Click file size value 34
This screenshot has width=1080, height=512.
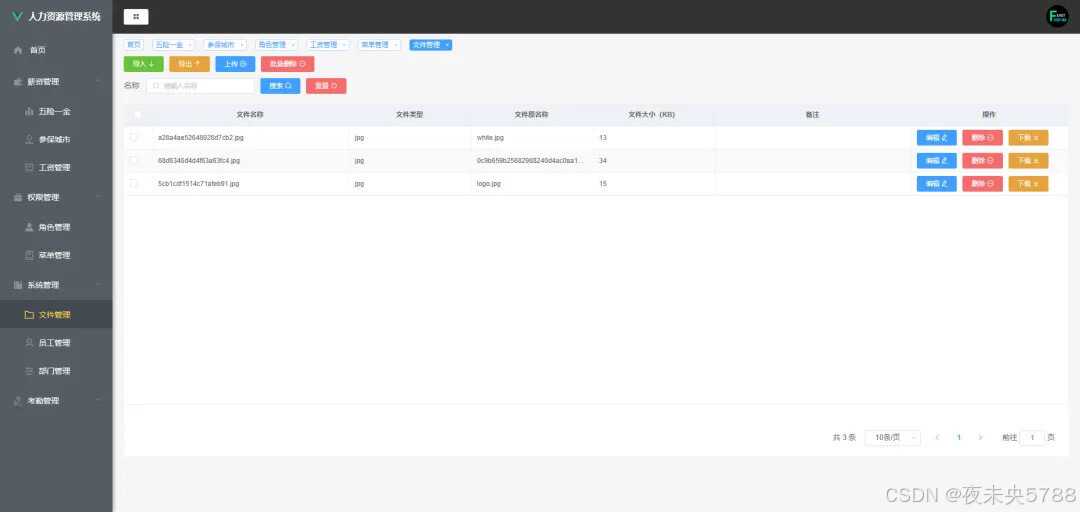click(603, 161)
